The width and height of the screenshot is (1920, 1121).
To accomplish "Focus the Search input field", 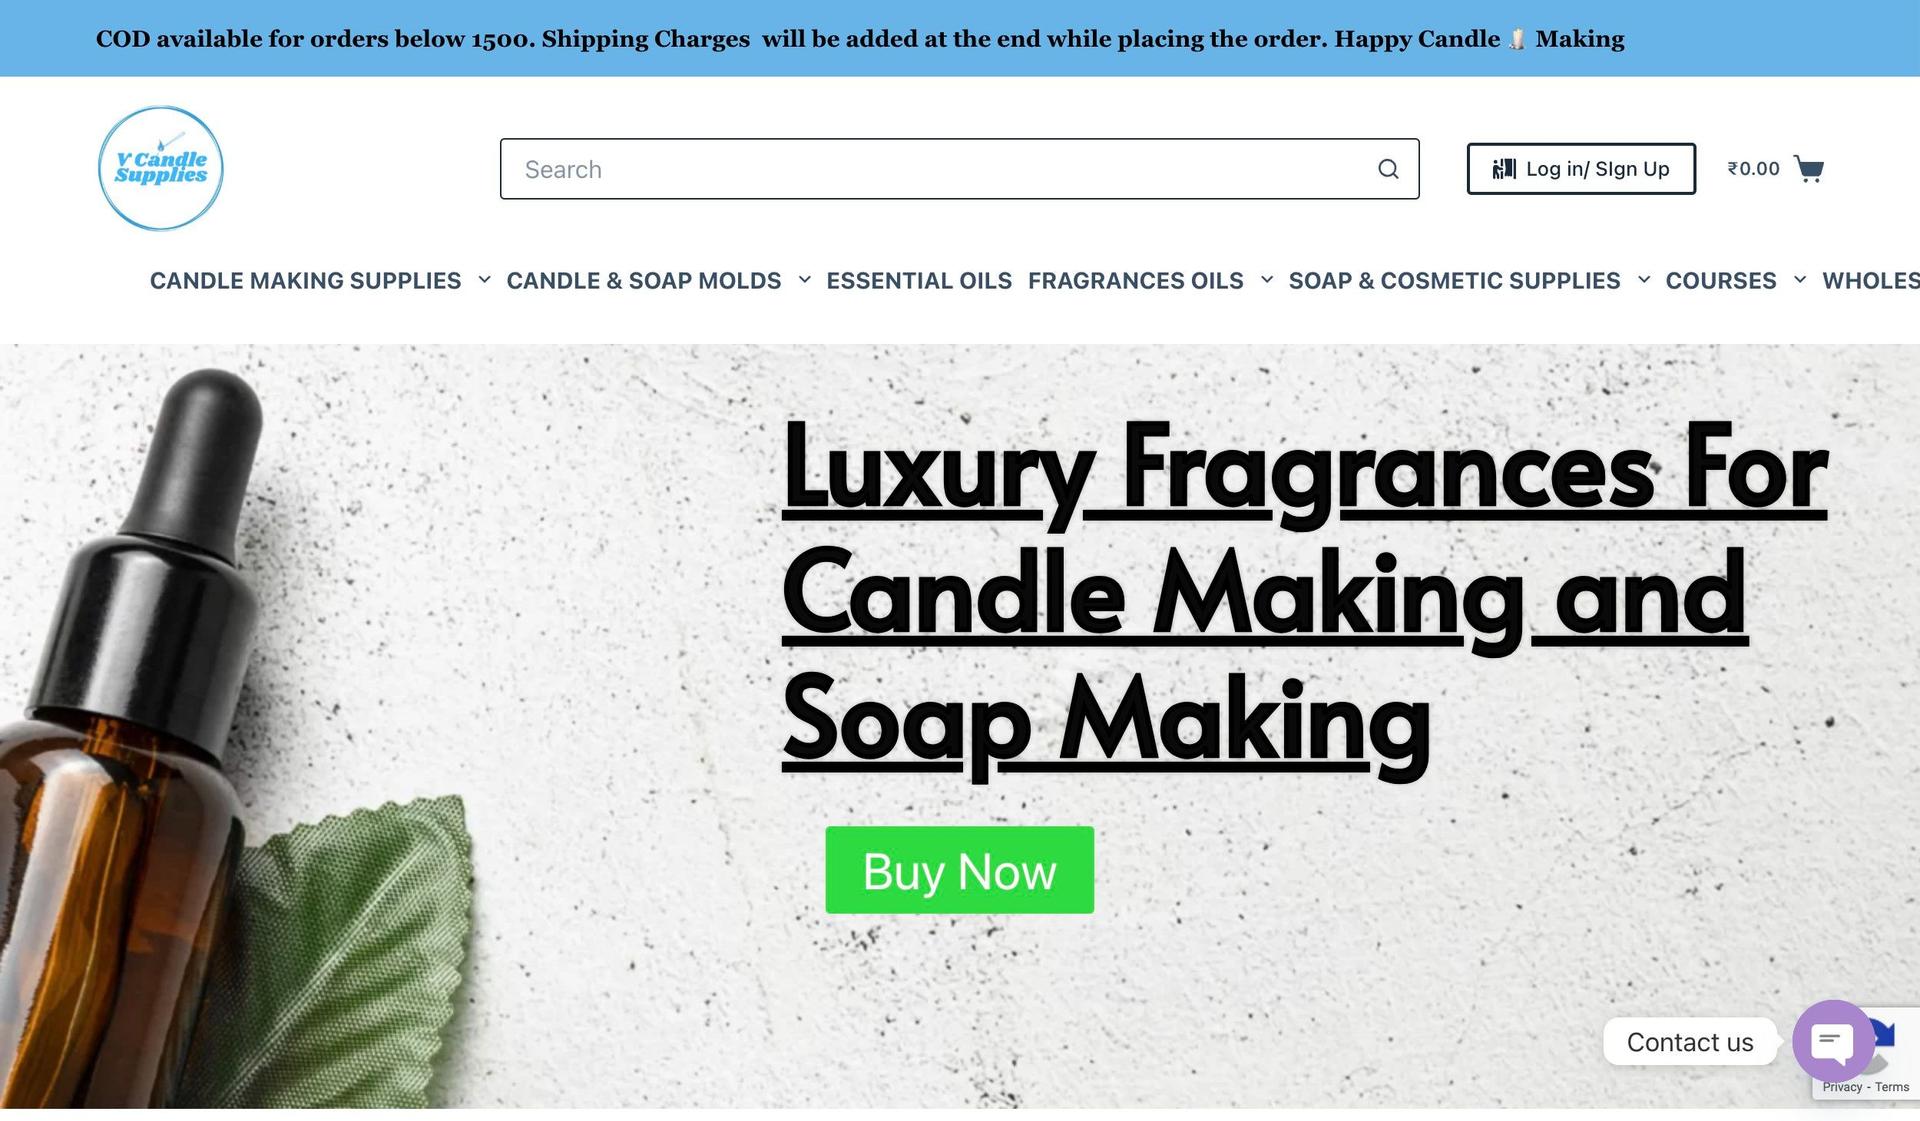I will (x=959, y=169).
